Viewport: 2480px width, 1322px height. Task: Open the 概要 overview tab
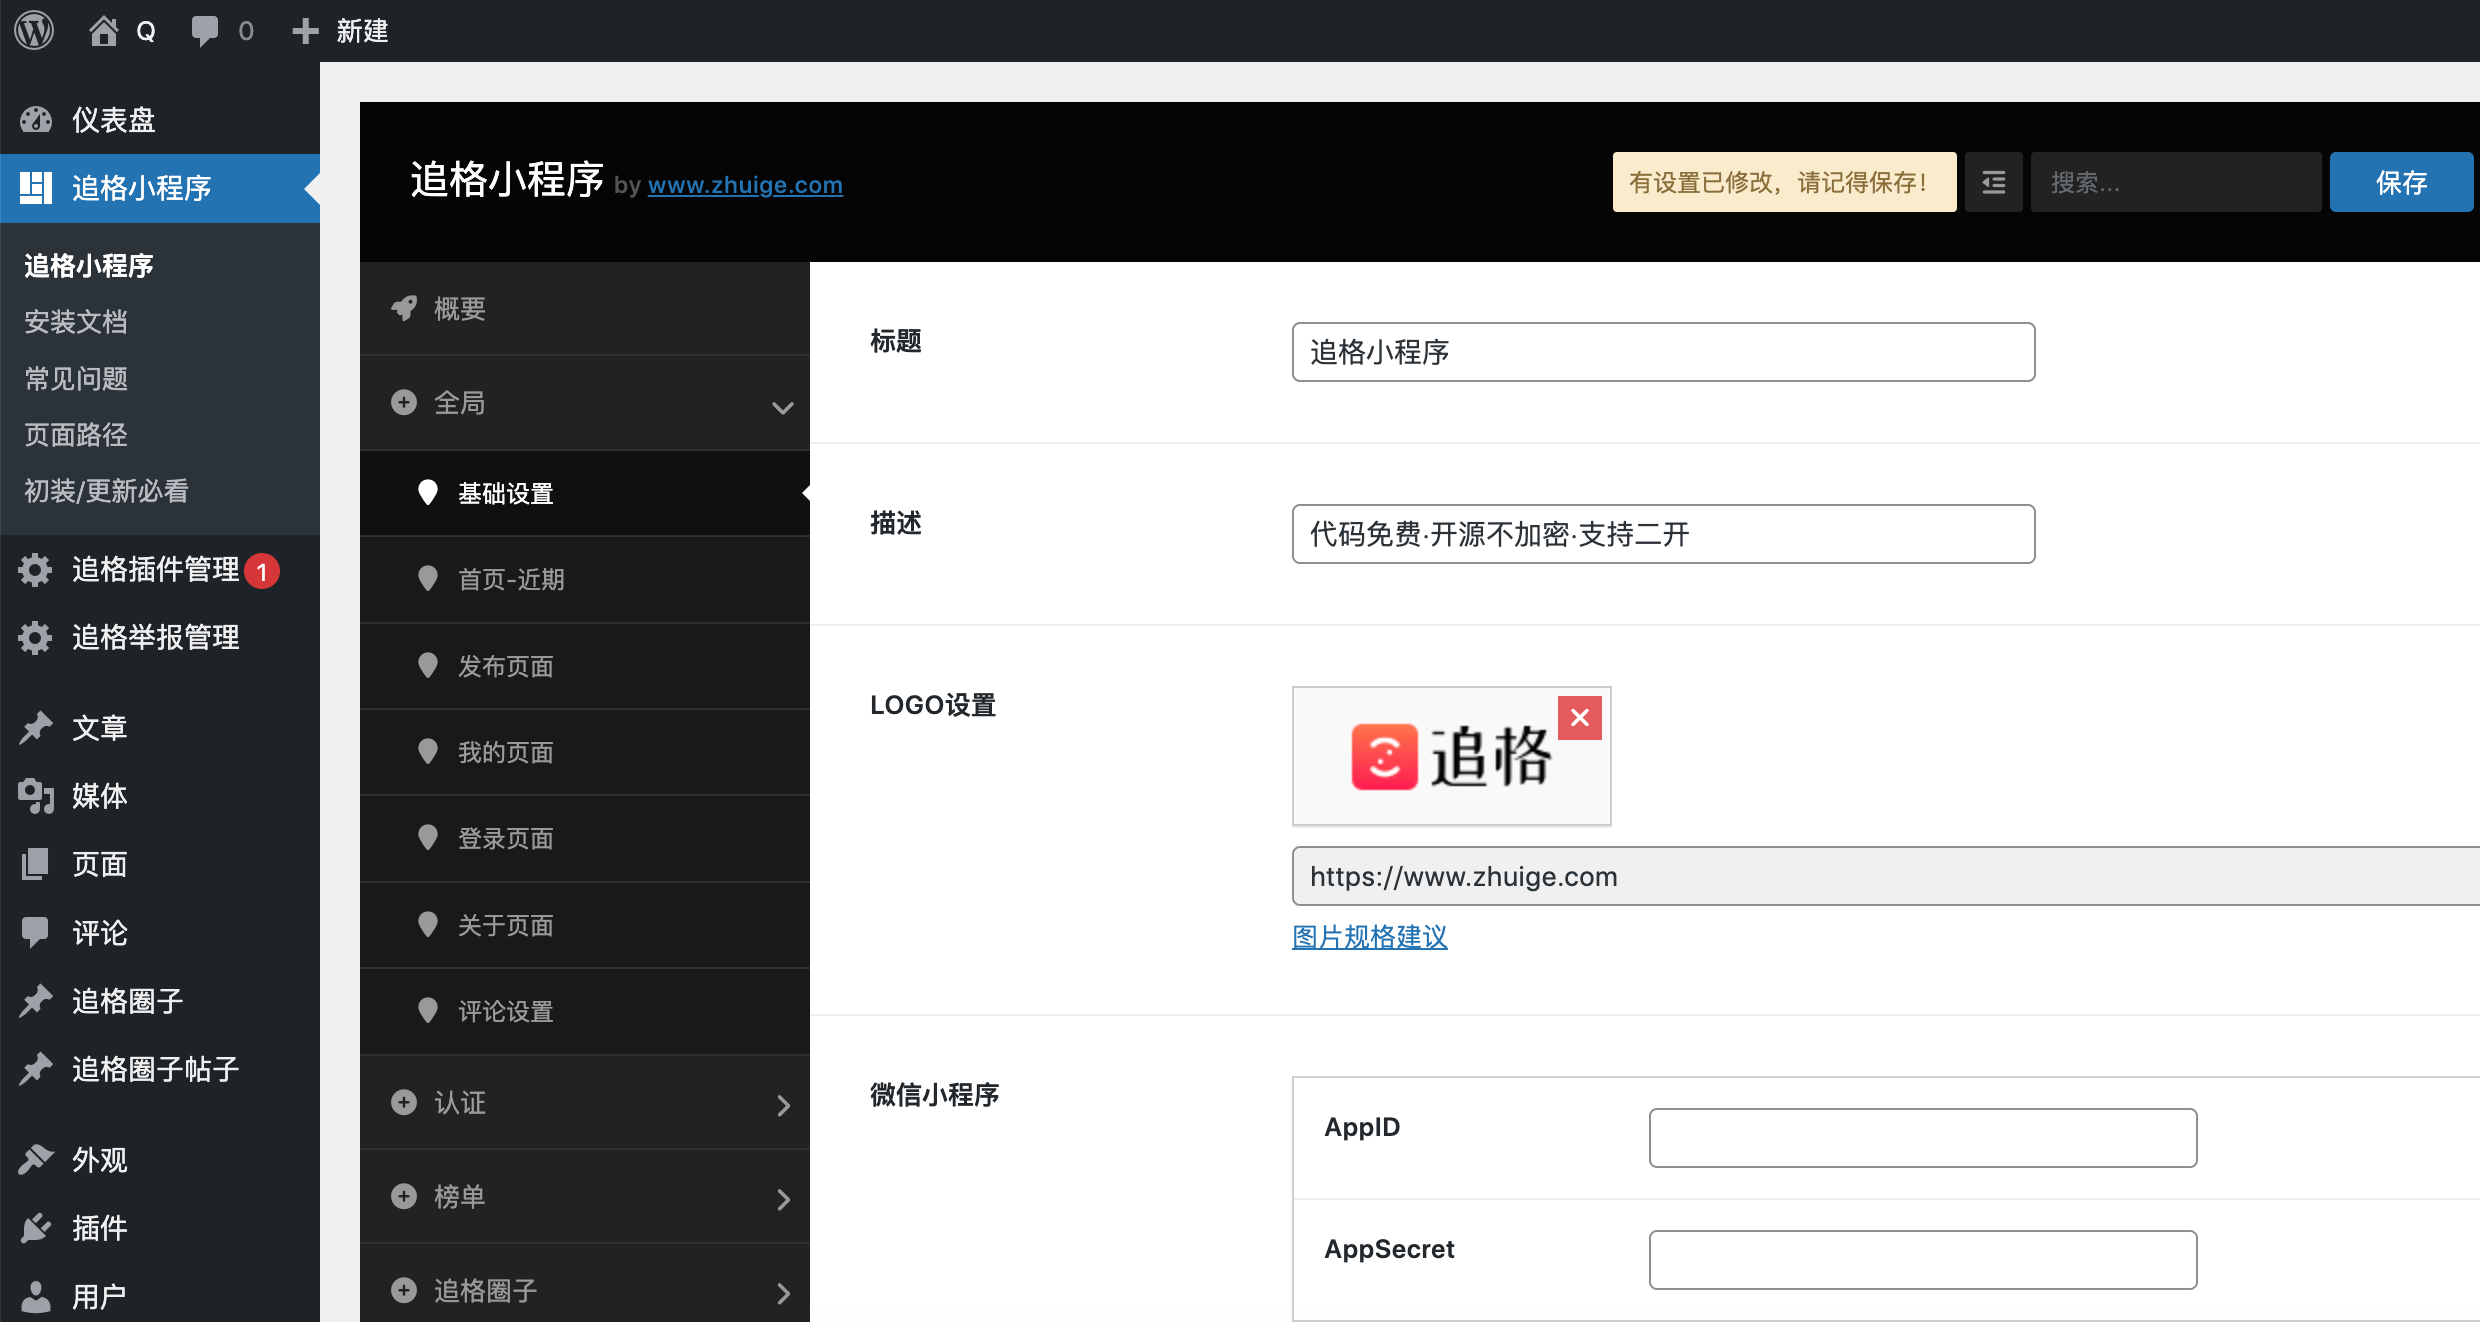585,309
